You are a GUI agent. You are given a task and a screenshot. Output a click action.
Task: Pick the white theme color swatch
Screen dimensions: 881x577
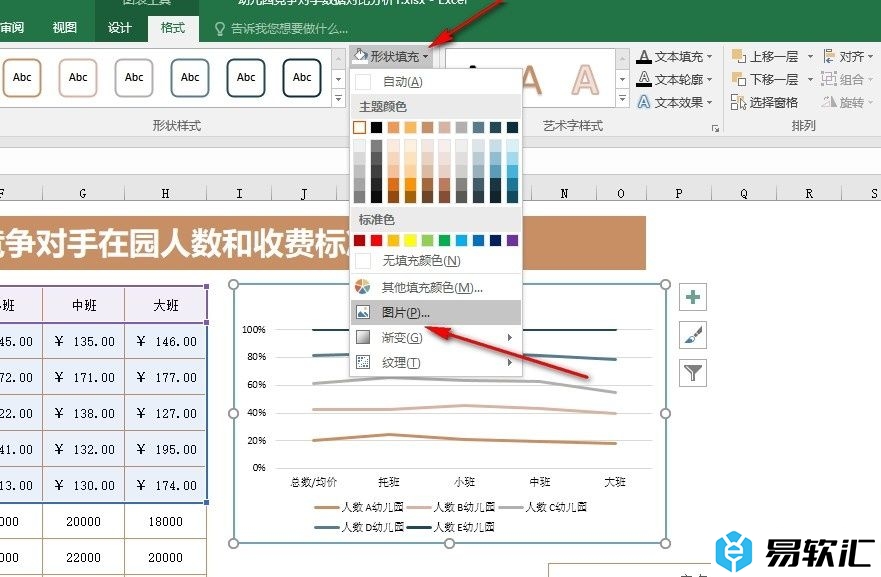click(360, 128)
